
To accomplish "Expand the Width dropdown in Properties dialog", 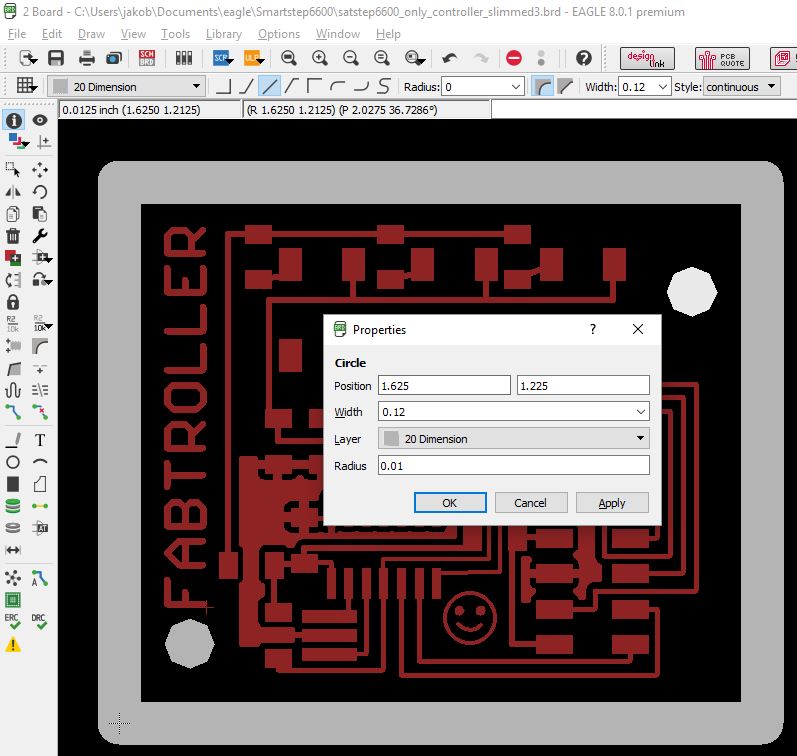I will point(640,412).
